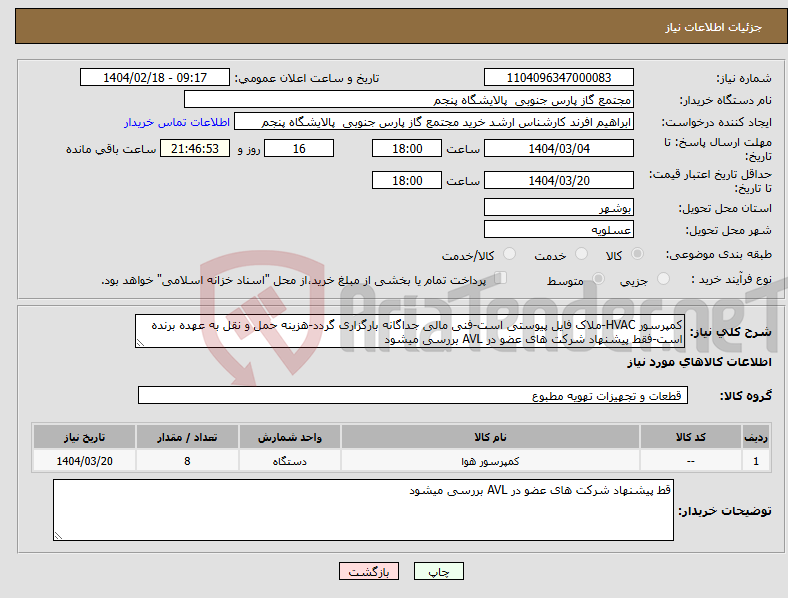Click the buyer organization name field

click(x=409, y=99)
